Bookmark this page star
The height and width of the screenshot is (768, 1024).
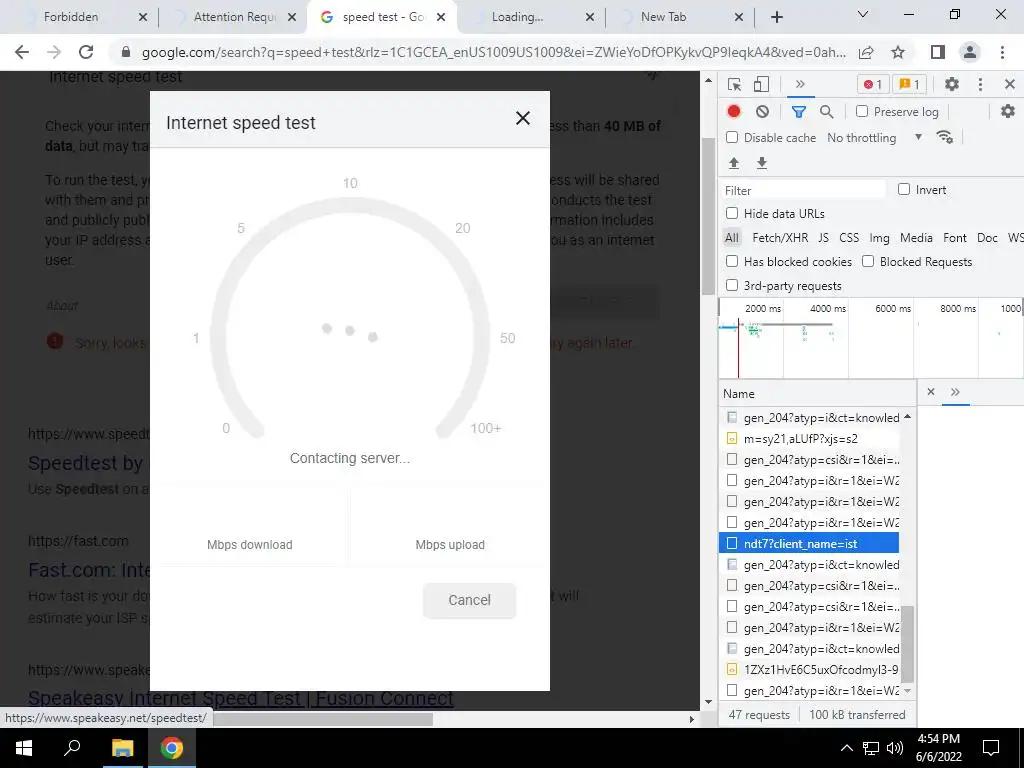tap(898, 52)
